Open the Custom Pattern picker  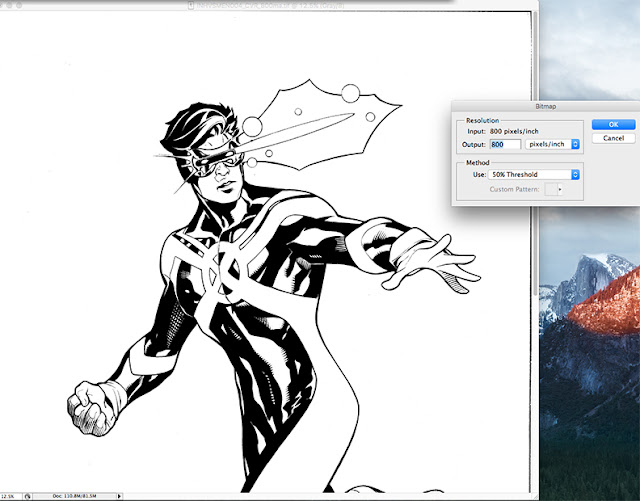553,189
